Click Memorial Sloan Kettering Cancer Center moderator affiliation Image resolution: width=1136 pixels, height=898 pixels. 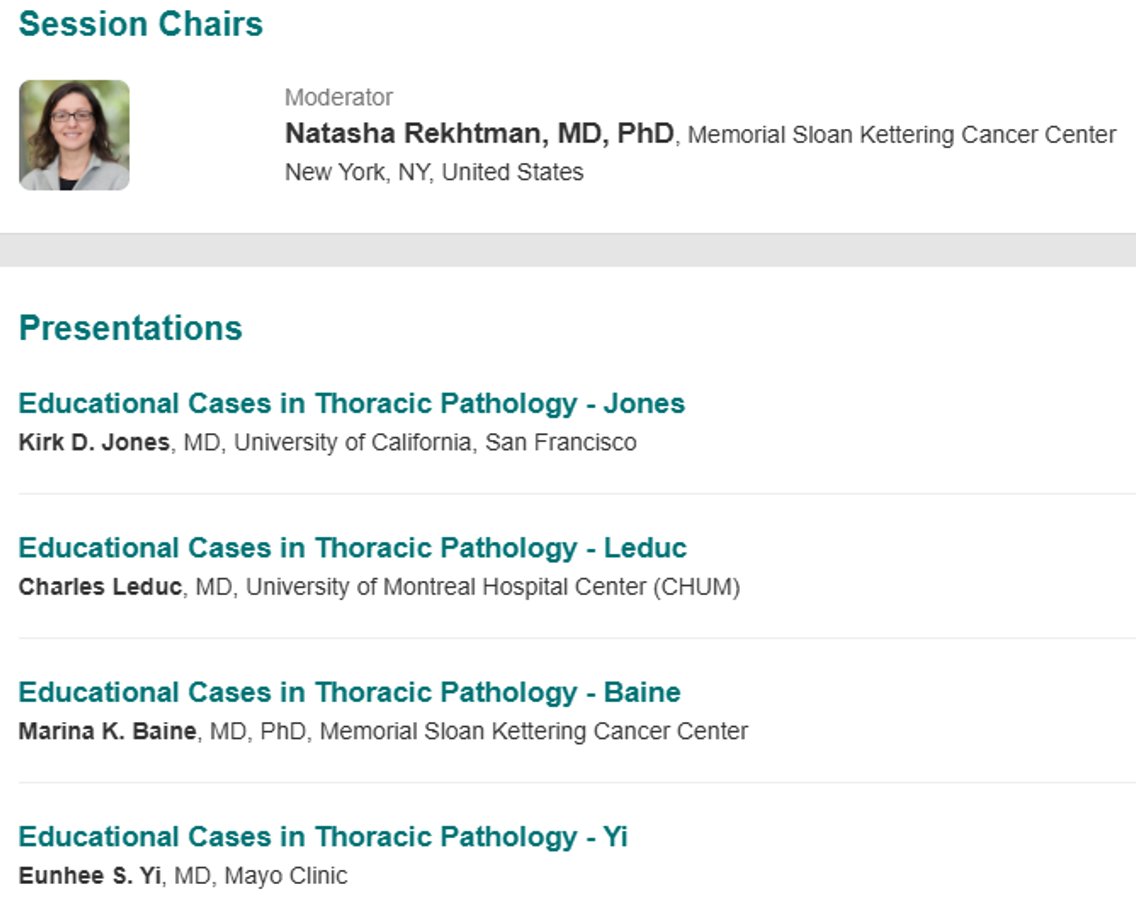pos(902,135)
